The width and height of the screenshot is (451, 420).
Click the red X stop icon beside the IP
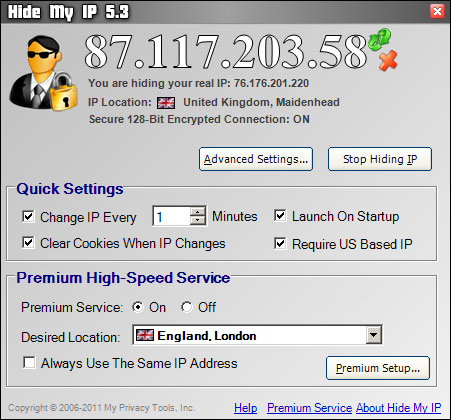tap(388, 60)
